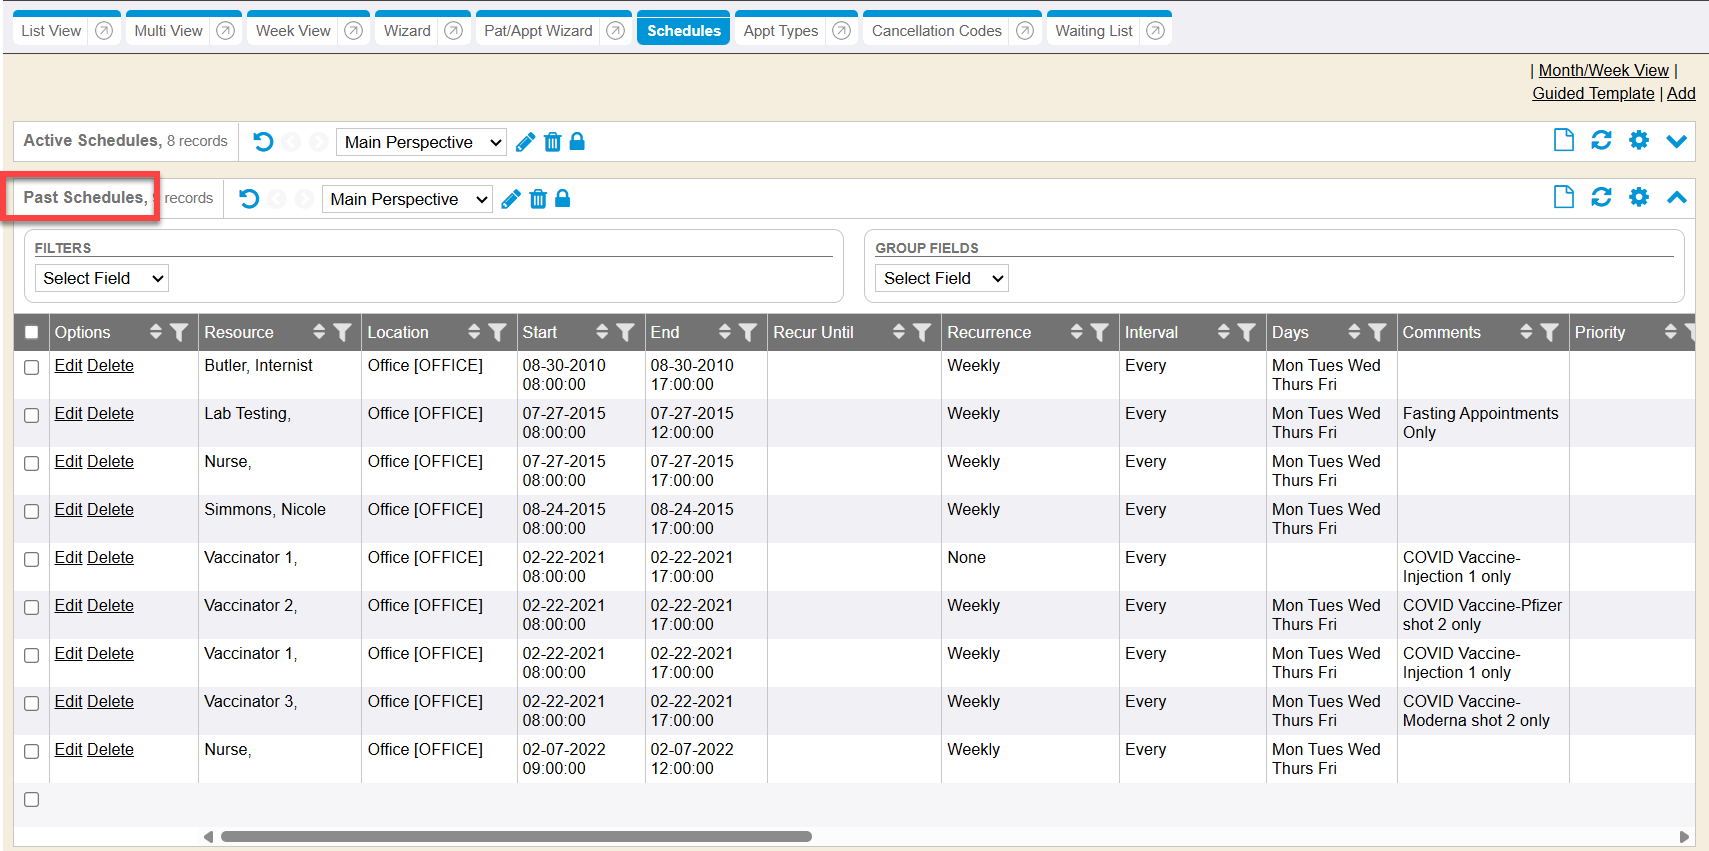This screenshot has width=1709, height=851.
Task: Click sort arrows on Start column
Action: tap(601, 332)
